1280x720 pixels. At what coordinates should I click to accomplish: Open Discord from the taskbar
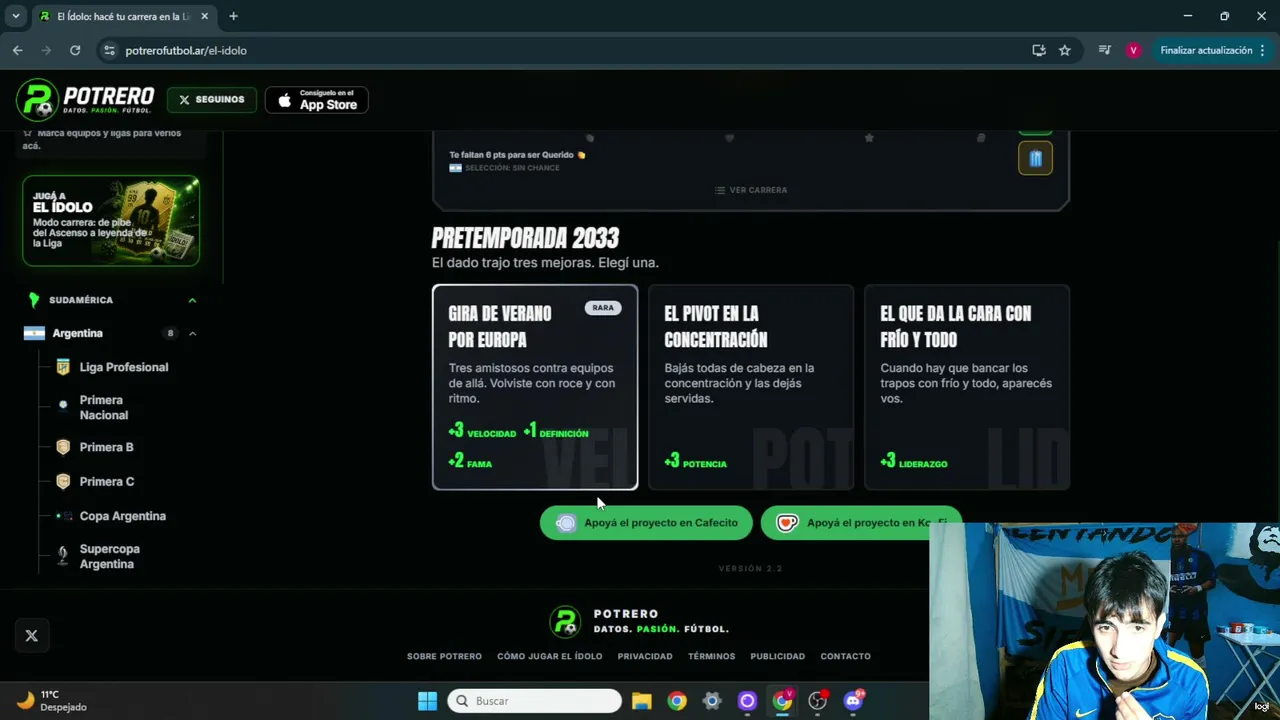[853, 701]
